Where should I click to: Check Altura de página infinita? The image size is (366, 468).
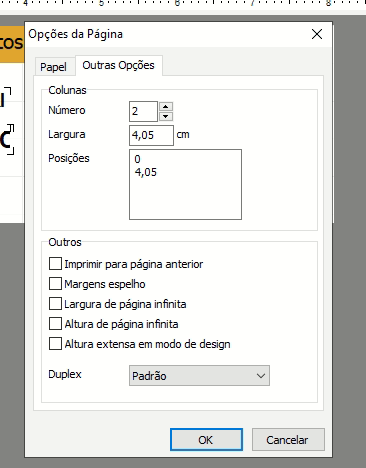click(x=55, y=324)
